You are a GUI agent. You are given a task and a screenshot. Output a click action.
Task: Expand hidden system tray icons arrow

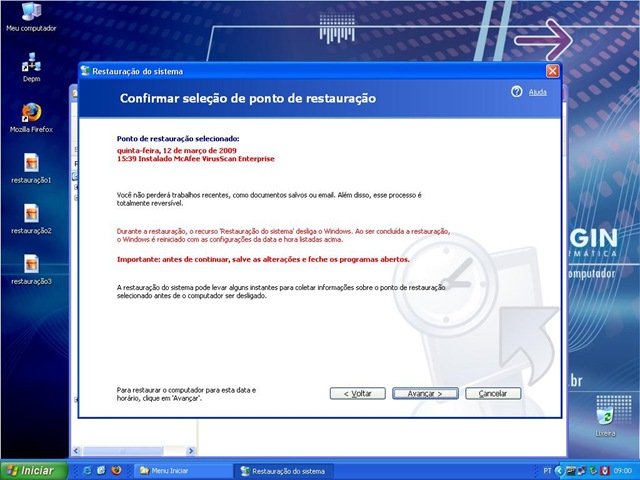coord(560,471)
